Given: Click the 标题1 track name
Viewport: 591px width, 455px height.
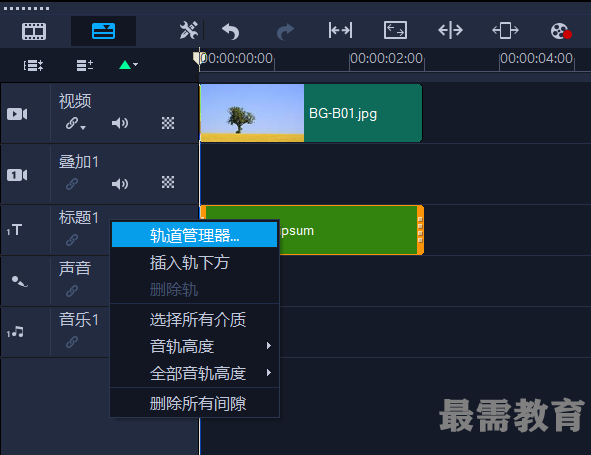Looking at the screenshot, I should tap(79, 218).
